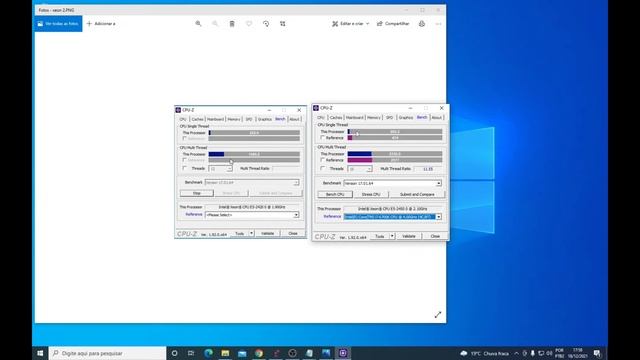640x360 pixels.
Task: Open the Graphics tab in CPU-Z window
Action: pos(406,118)
